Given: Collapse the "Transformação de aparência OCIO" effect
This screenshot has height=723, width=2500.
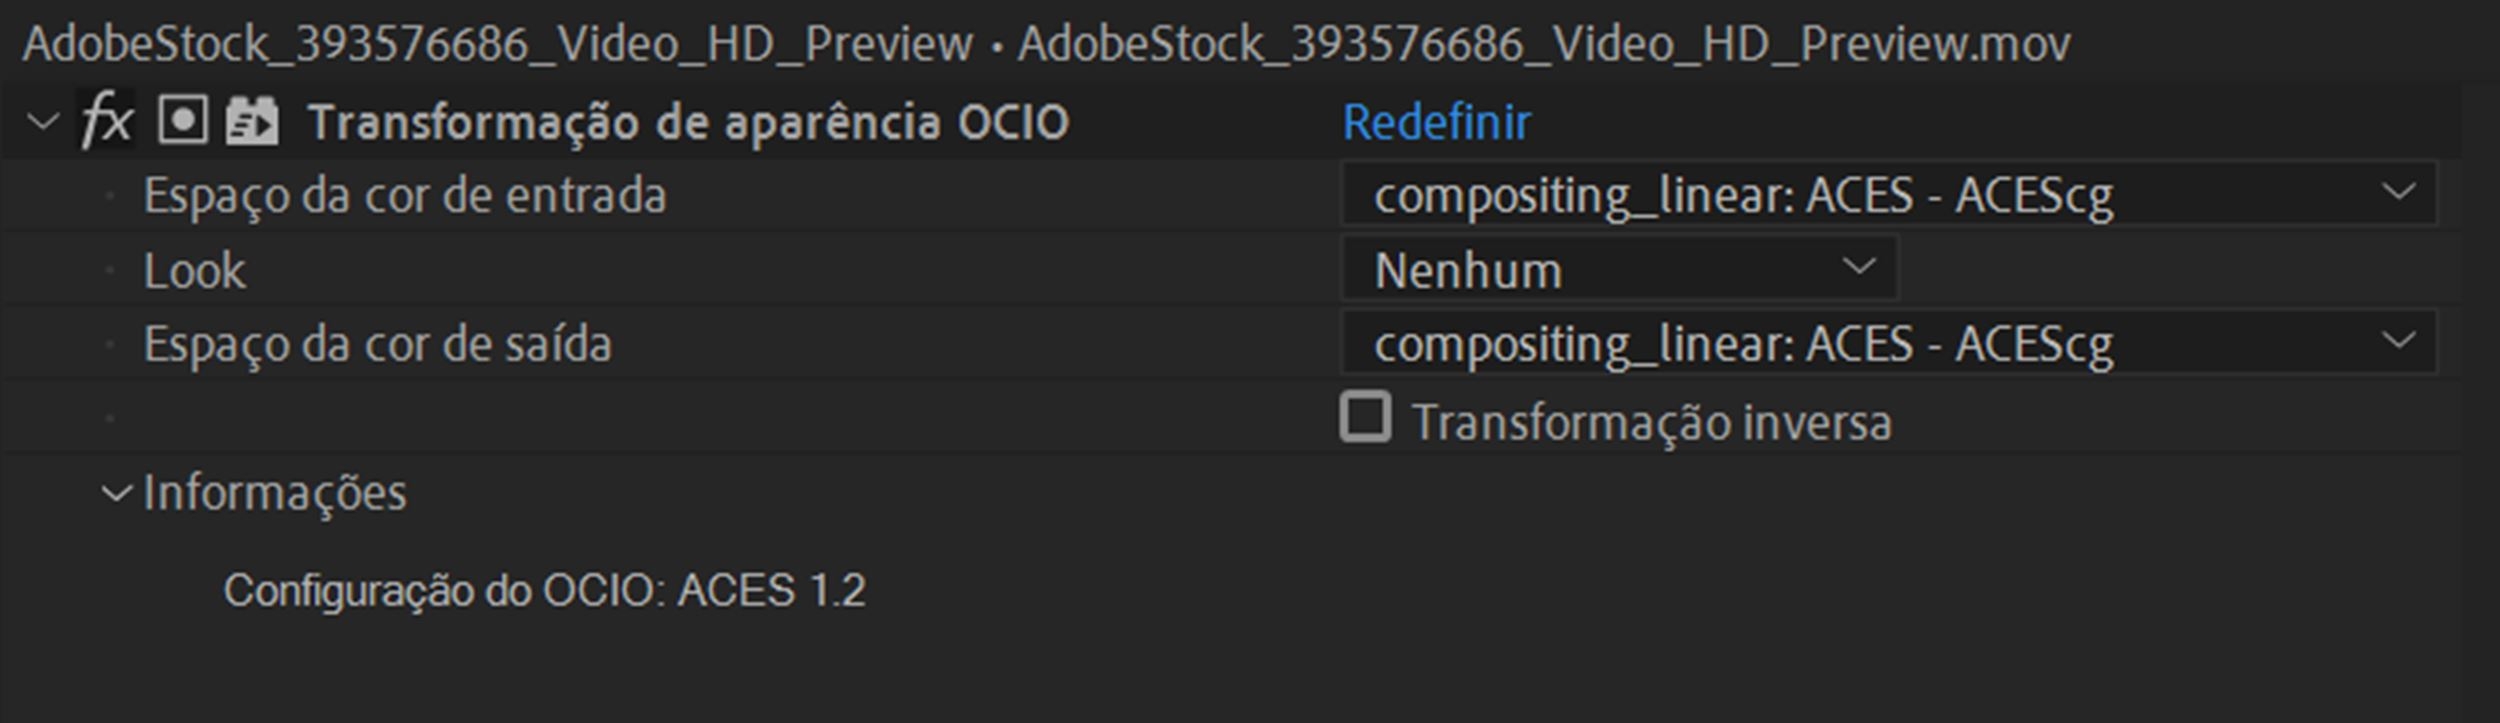Looking at the screenshot, I should [x=42, y=120].
